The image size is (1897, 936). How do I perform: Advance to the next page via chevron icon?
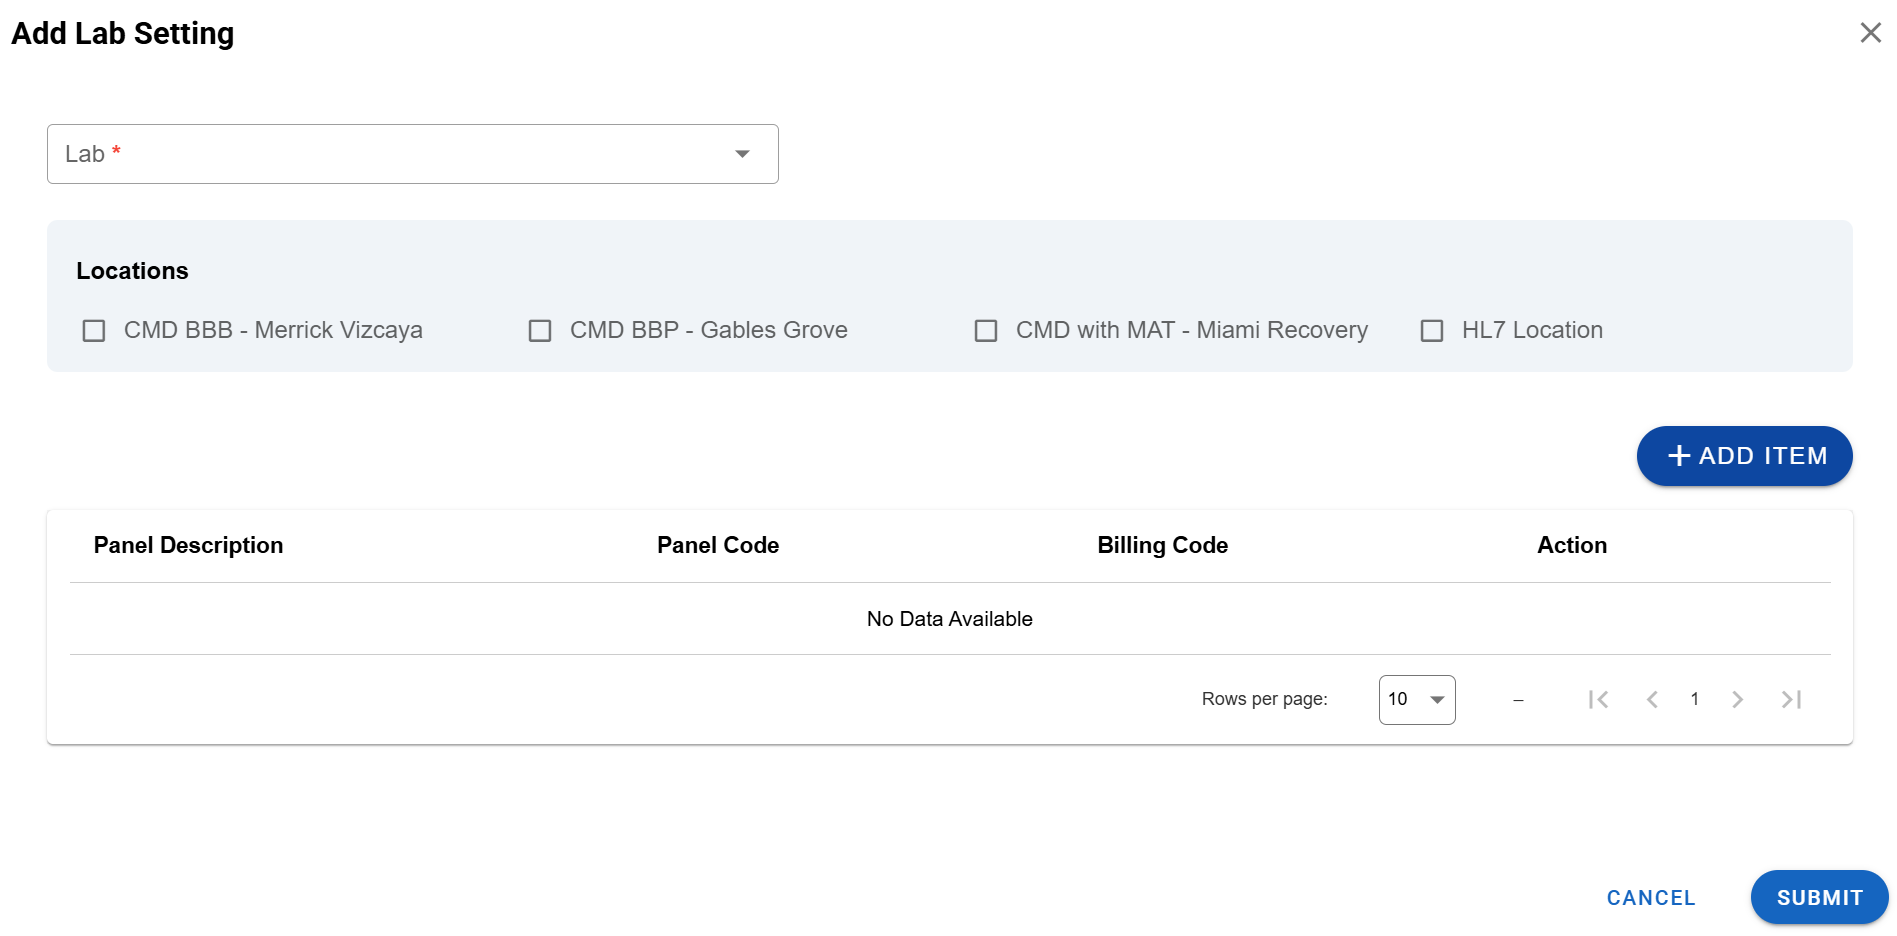coord(1737,699)
